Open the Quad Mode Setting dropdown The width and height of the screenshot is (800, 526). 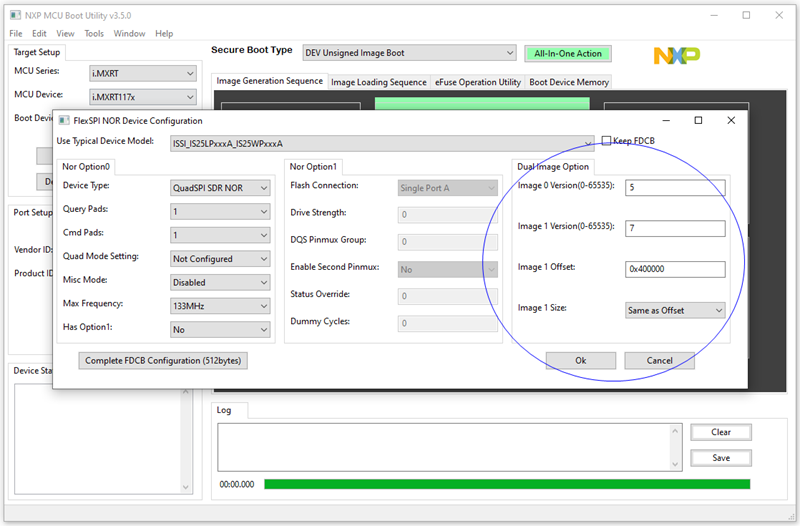coord(220,259)
